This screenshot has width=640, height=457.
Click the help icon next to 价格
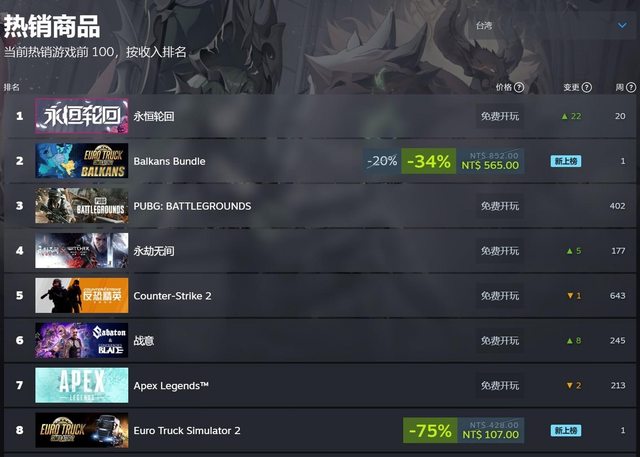coord(519,87)
